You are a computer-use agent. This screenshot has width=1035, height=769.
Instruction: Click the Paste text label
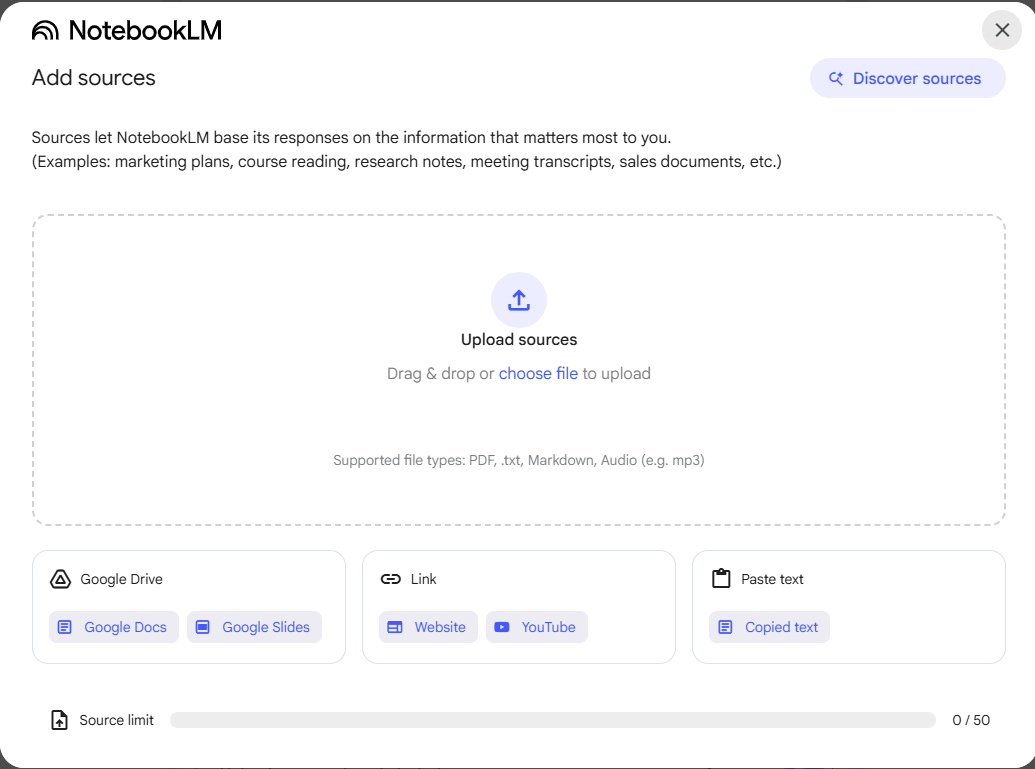[772, 579]
